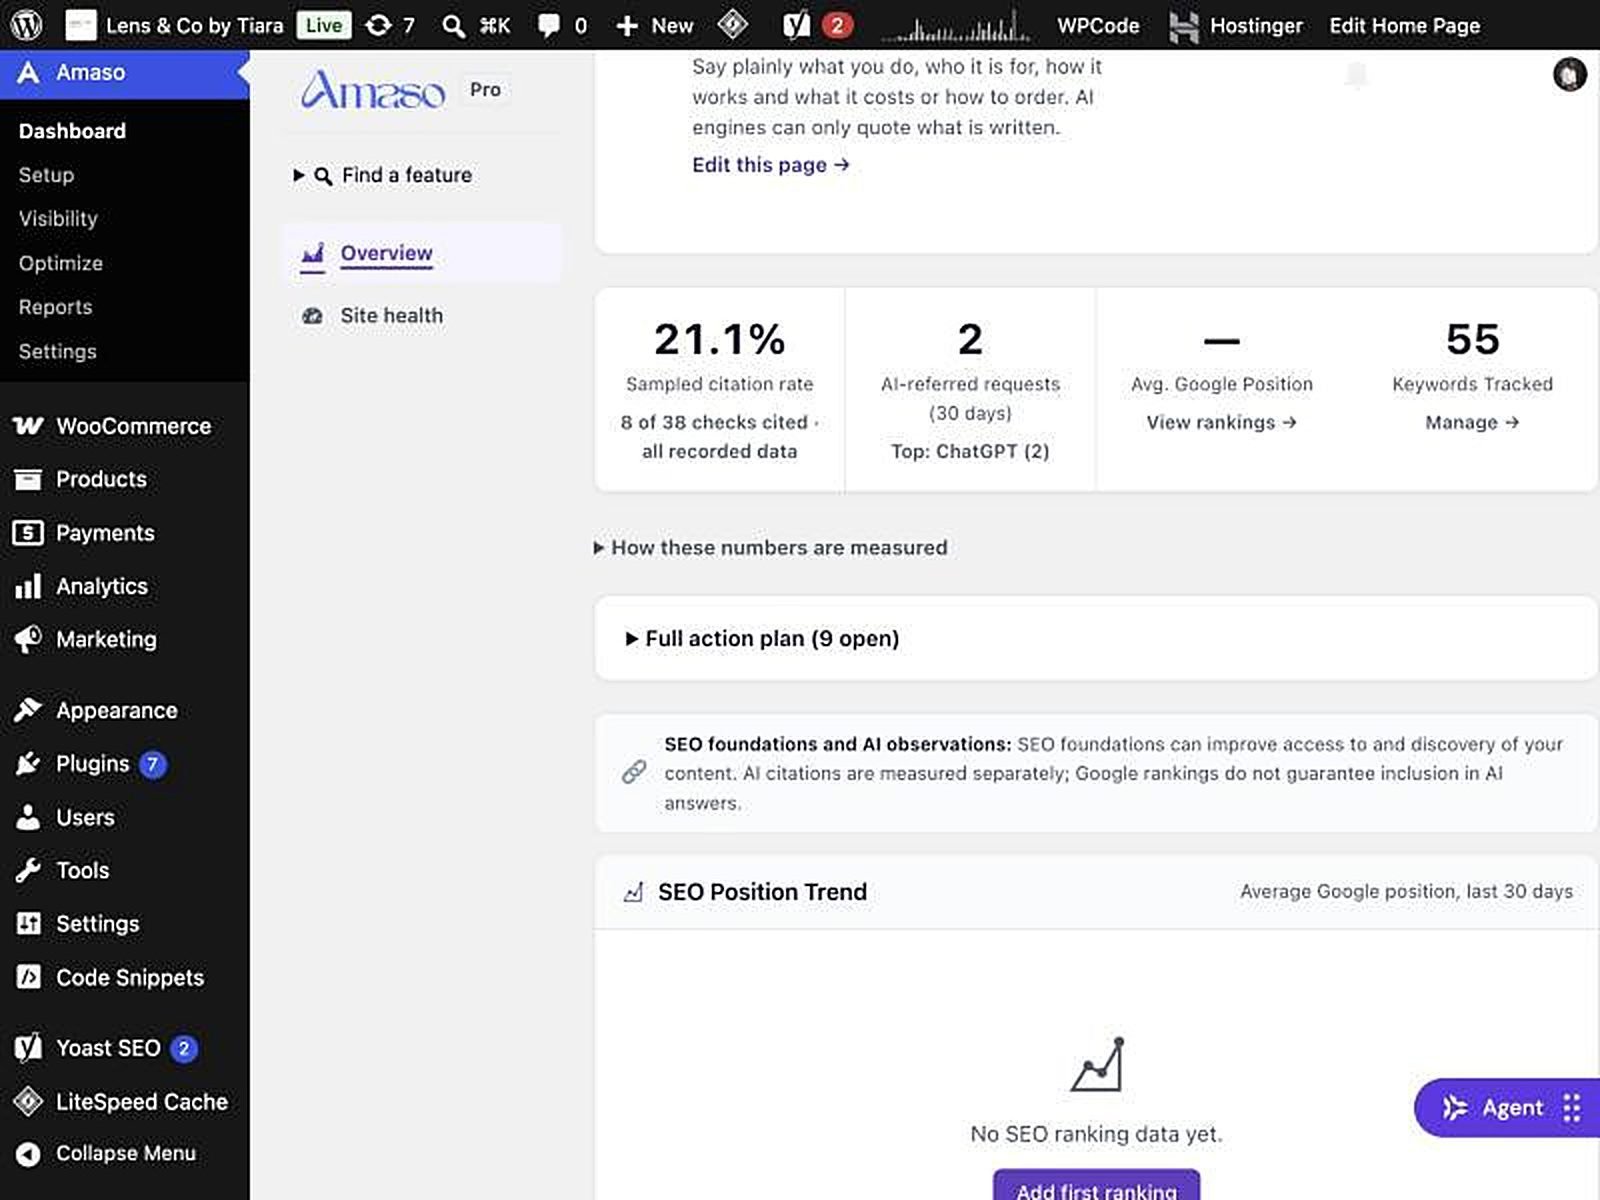Click the WordPress logo icon in admin bar
Image resolution: width=1600 pixels, height=1200 pixels.
[25, 25]
